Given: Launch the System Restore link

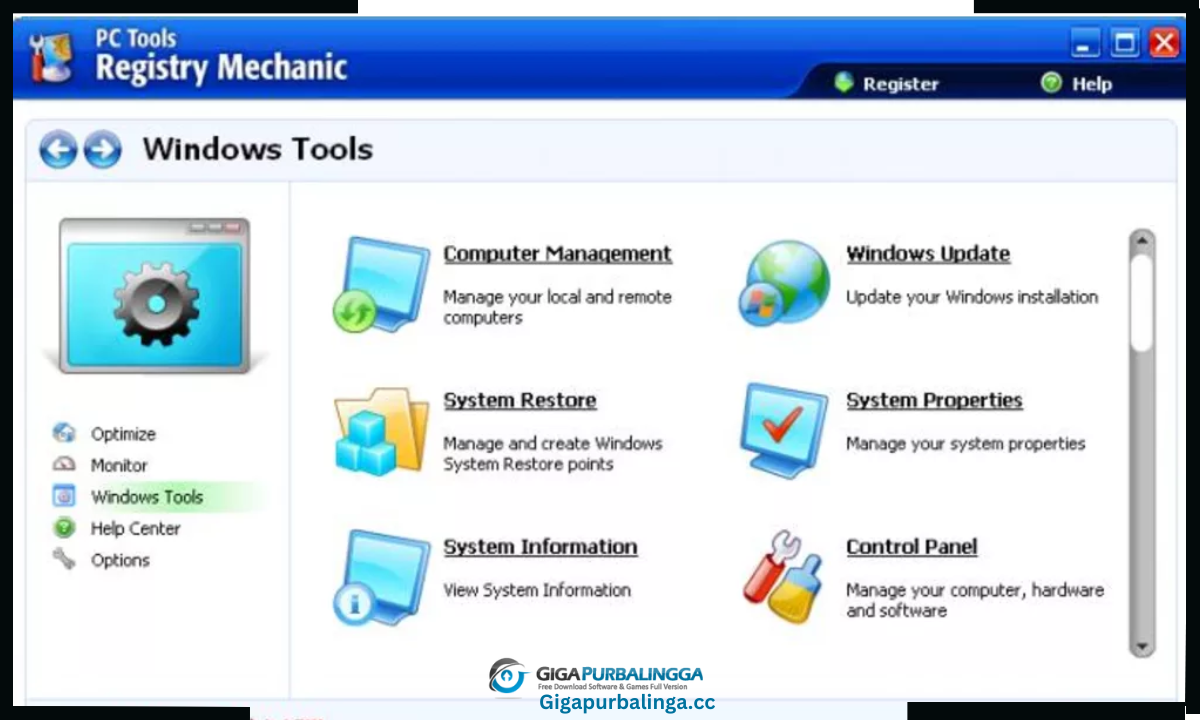Looking at the screenshot, I should 520,400.
